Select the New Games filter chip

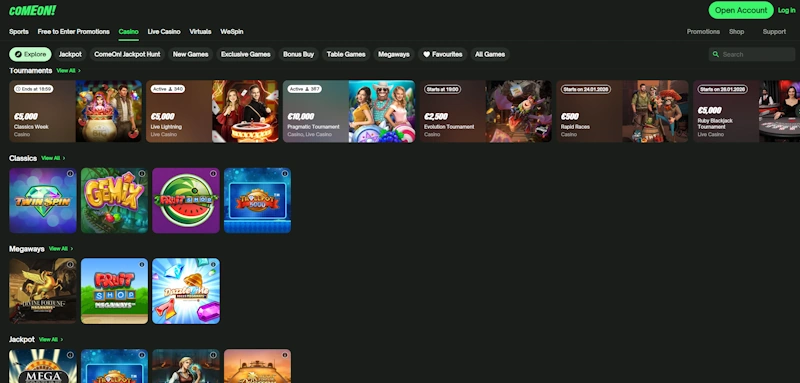pos(190,54)
